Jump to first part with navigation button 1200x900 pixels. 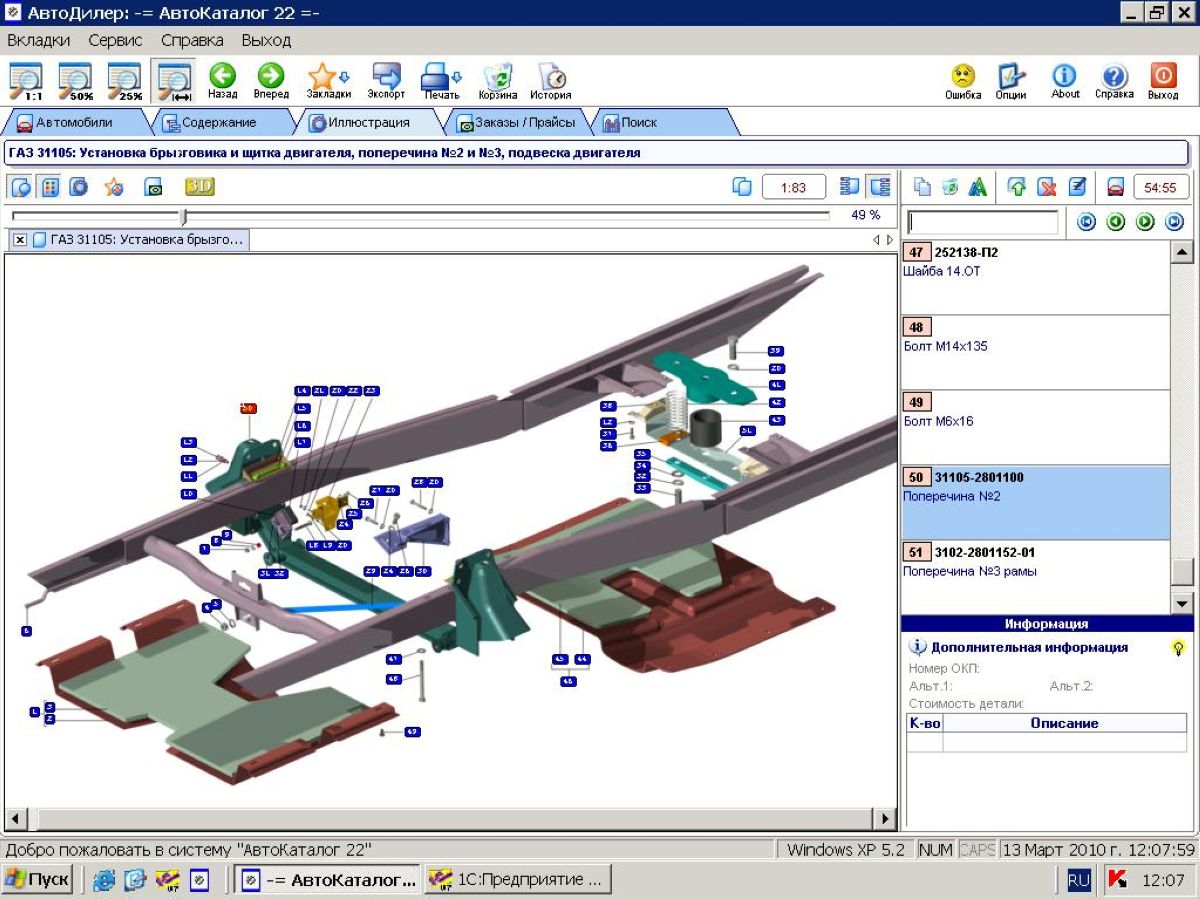[1087, 222]
